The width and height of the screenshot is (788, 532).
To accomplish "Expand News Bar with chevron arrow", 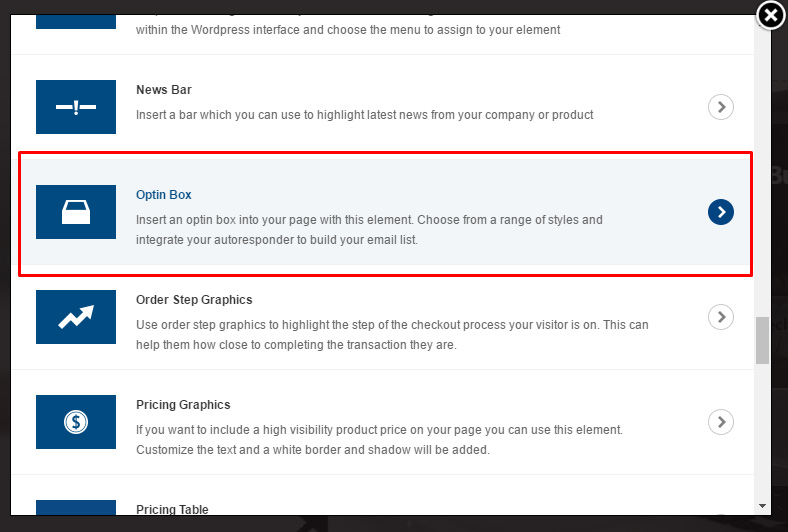I will click(x=720, y=107).
